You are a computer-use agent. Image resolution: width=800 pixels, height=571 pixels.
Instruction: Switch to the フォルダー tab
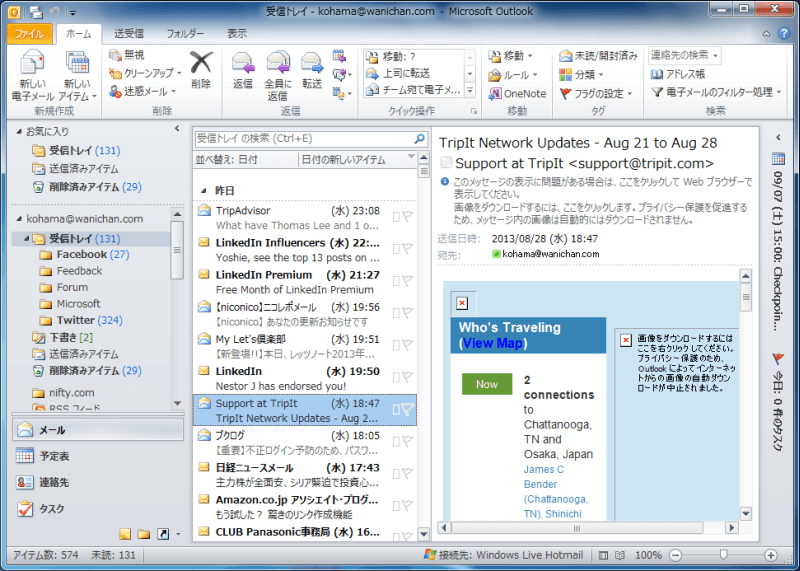185,34
